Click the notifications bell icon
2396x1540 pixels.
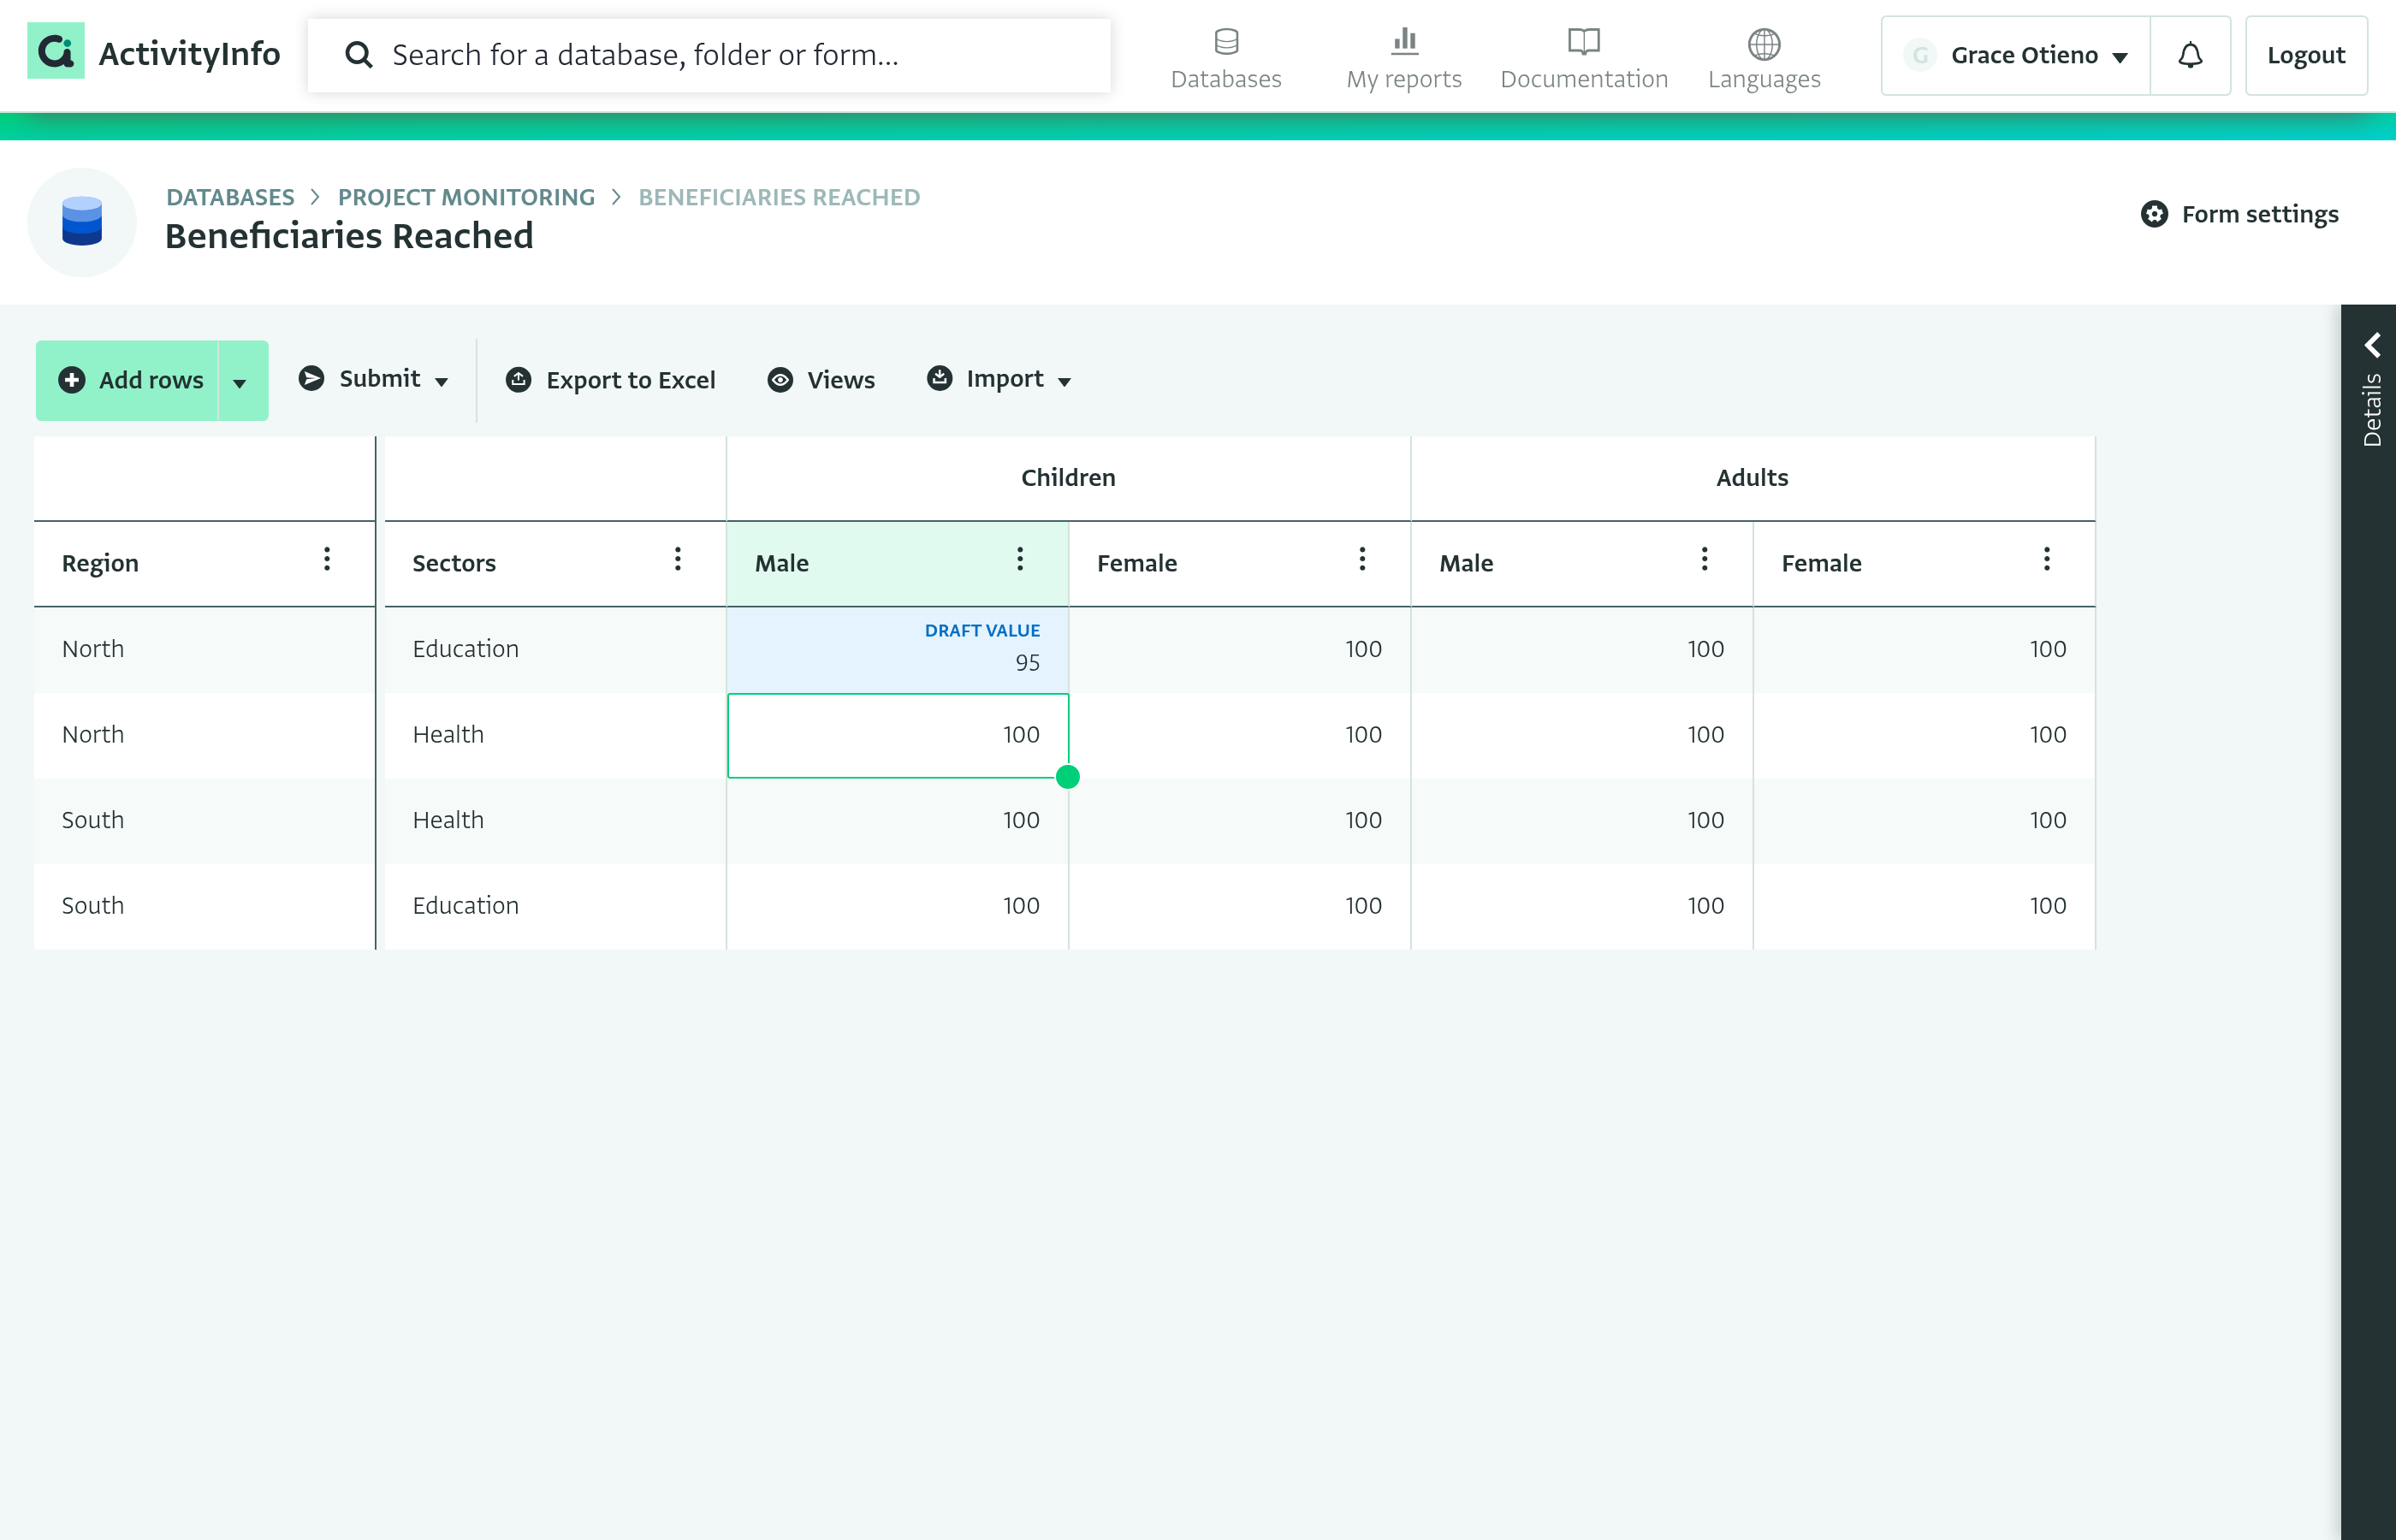click(x=2190, y=55)
